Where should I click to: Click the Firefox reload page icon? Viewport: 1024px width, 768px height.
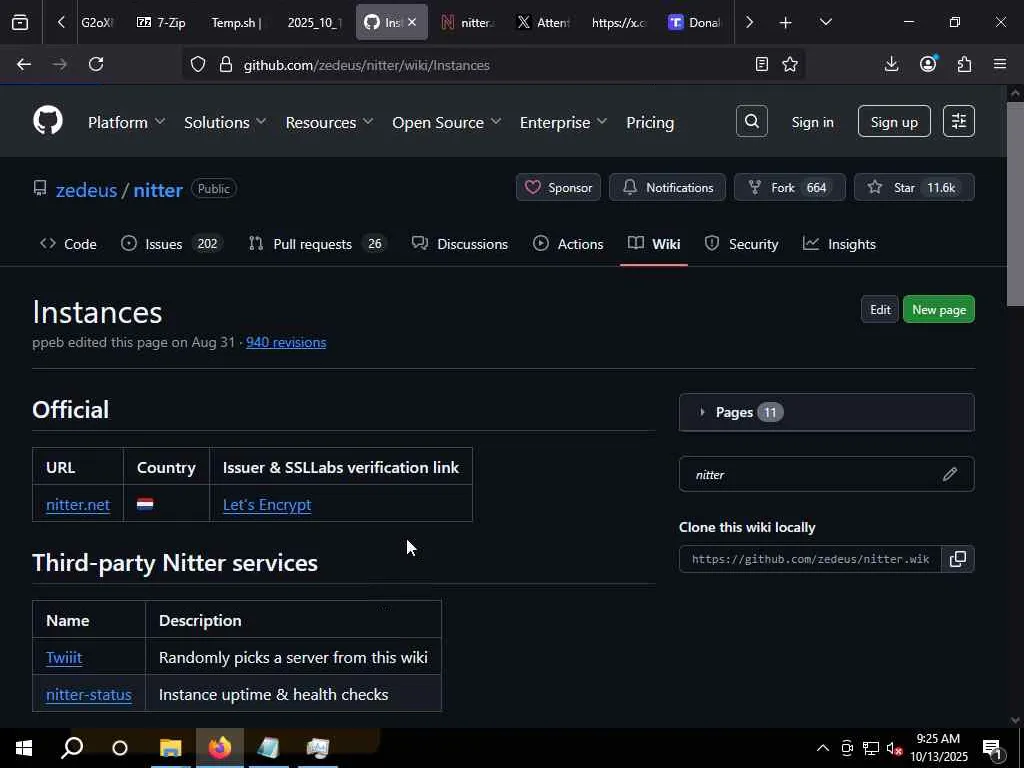point(96,64)
